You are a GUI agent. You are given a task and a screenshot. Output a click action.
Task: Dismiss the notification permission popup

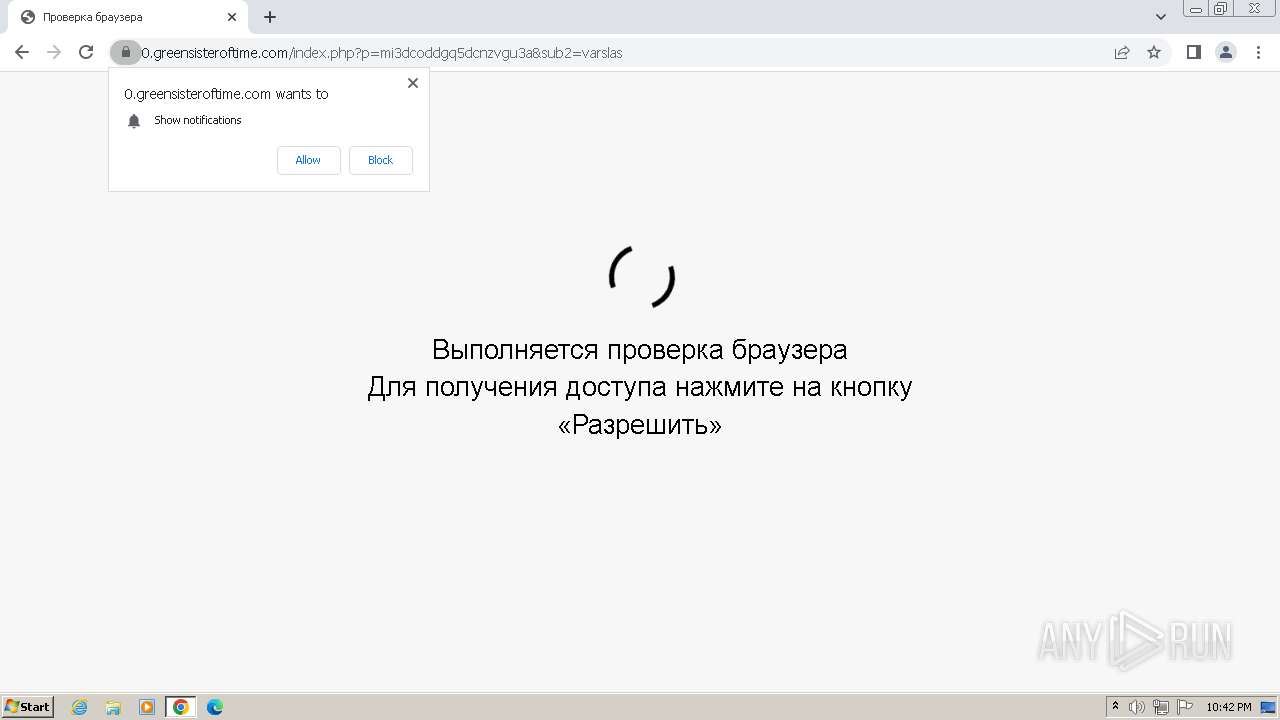(413, 83)
